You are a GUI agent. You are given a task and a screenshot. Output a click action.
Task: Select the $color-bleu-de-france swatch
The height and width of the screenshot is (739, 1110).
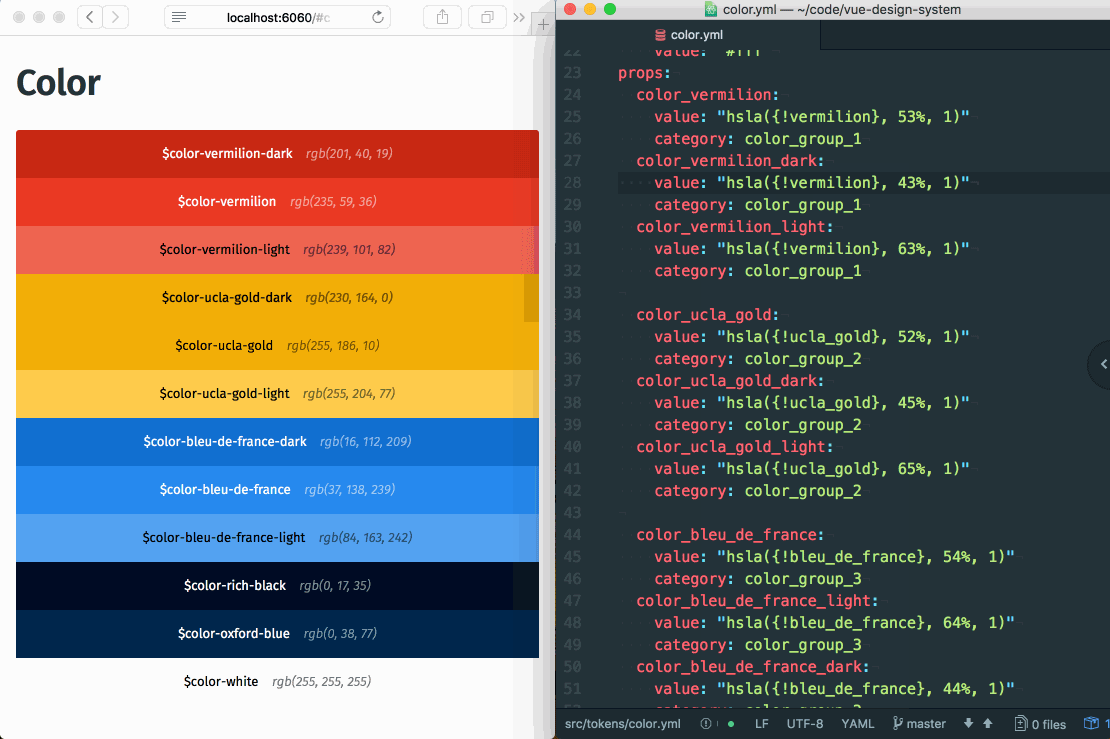click(278, 490)
